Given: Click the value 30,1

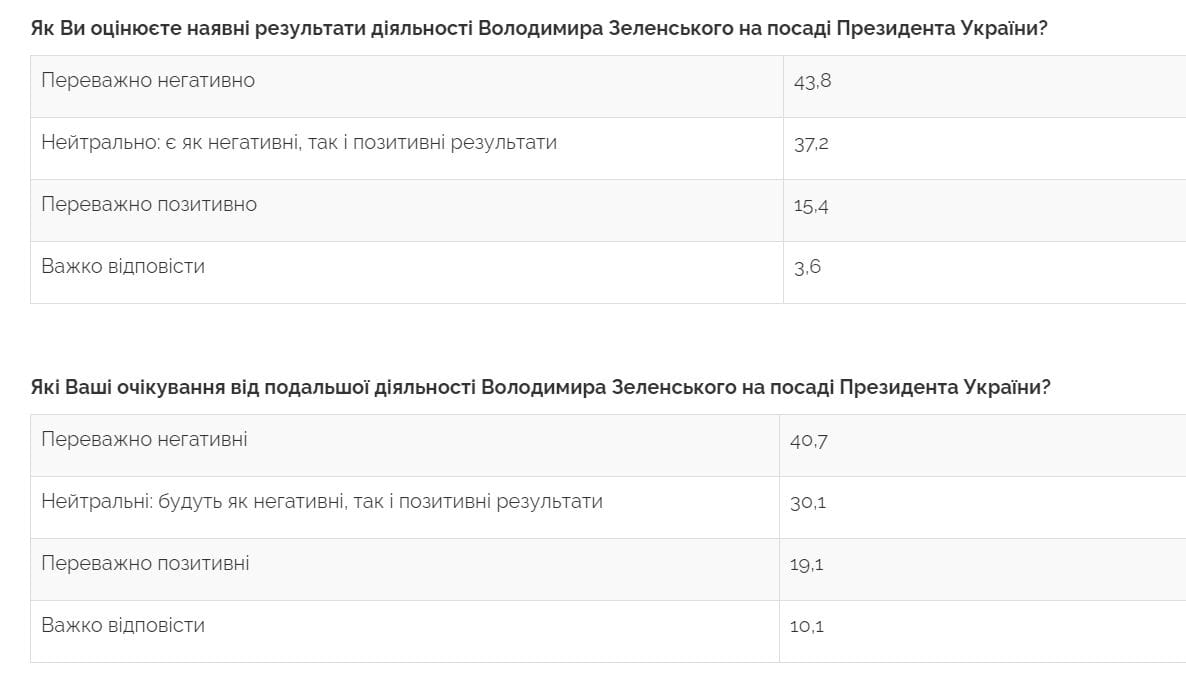Looking at the screenshot, I should (x=807, y=502).
